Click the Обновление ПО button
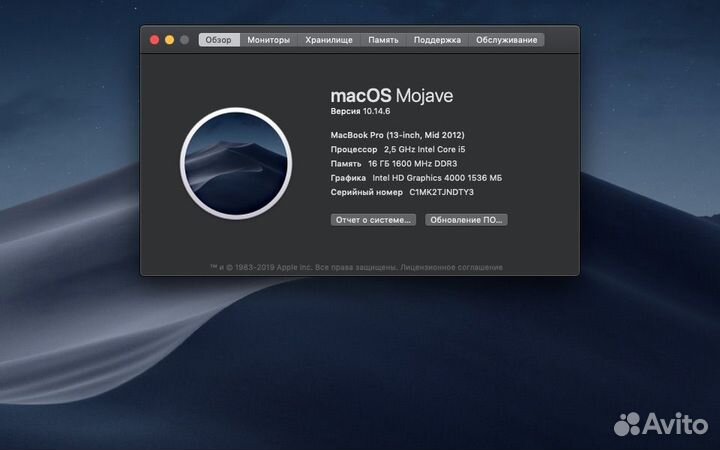The height and width of the screenshot is (450, 720). tap(466, 220)
